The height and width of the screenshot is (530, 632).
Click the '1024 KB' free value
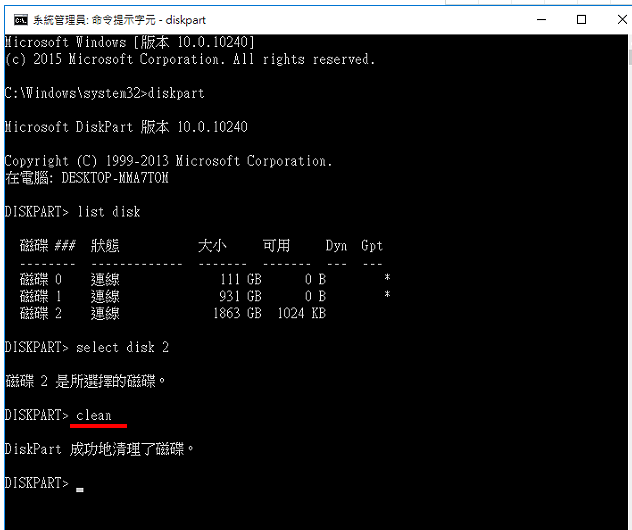pos(302,313)
